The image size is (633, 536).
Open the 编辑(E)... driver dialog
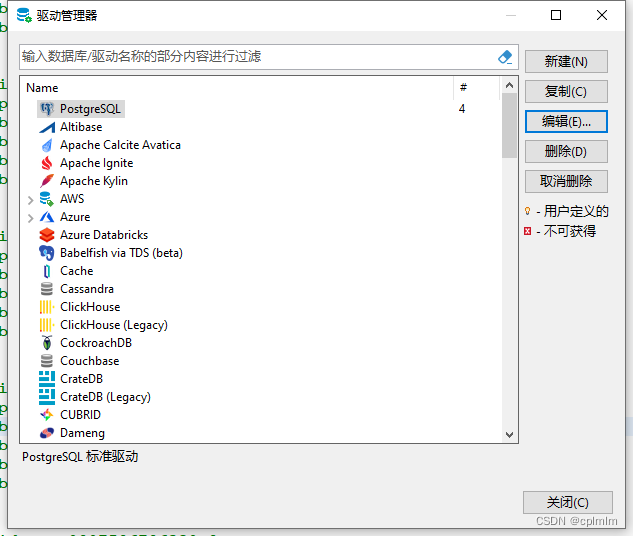pos(566,121)
